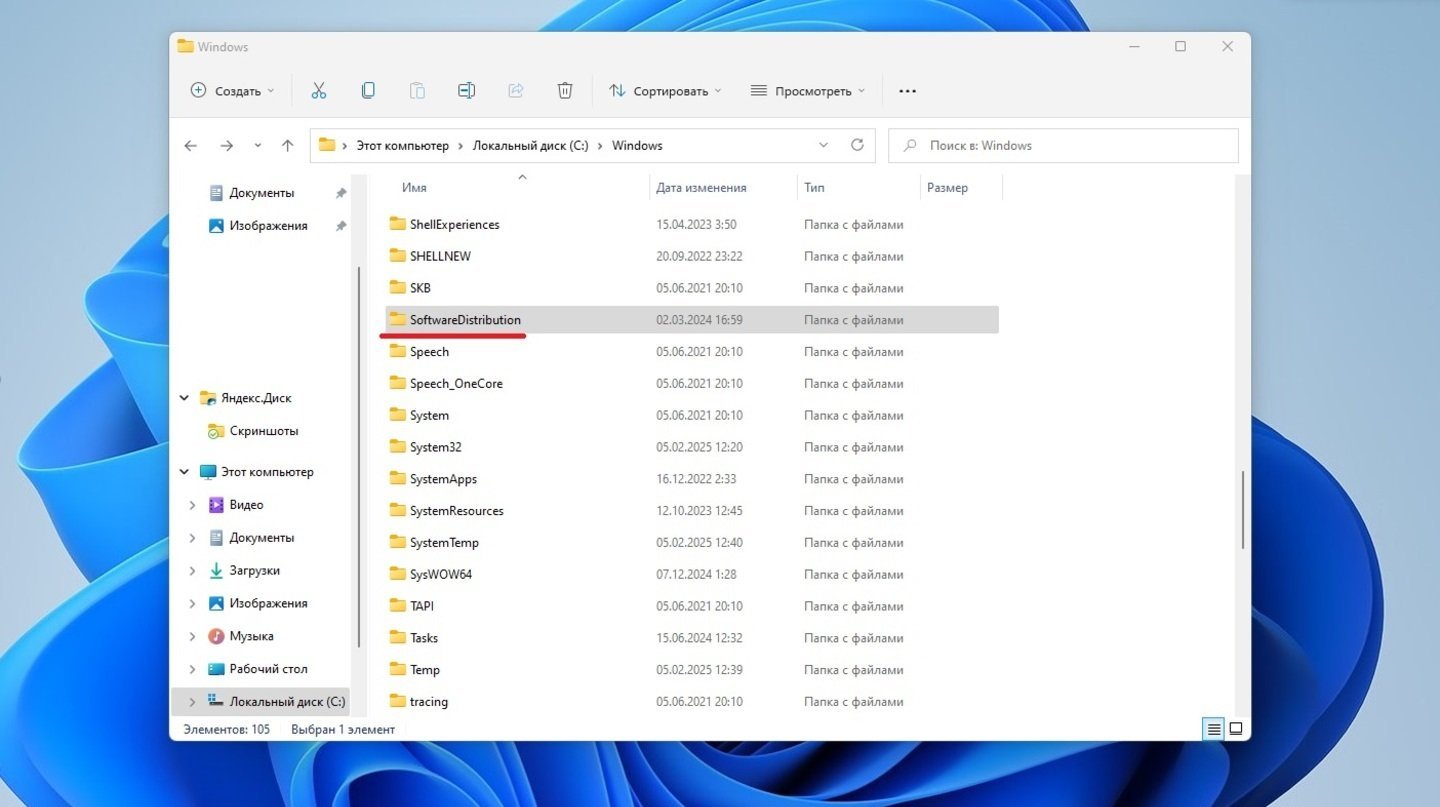Screen dimensions: 1440x807
Task: Select the SysWOW64 folder
Action: [x=692, y=575]
